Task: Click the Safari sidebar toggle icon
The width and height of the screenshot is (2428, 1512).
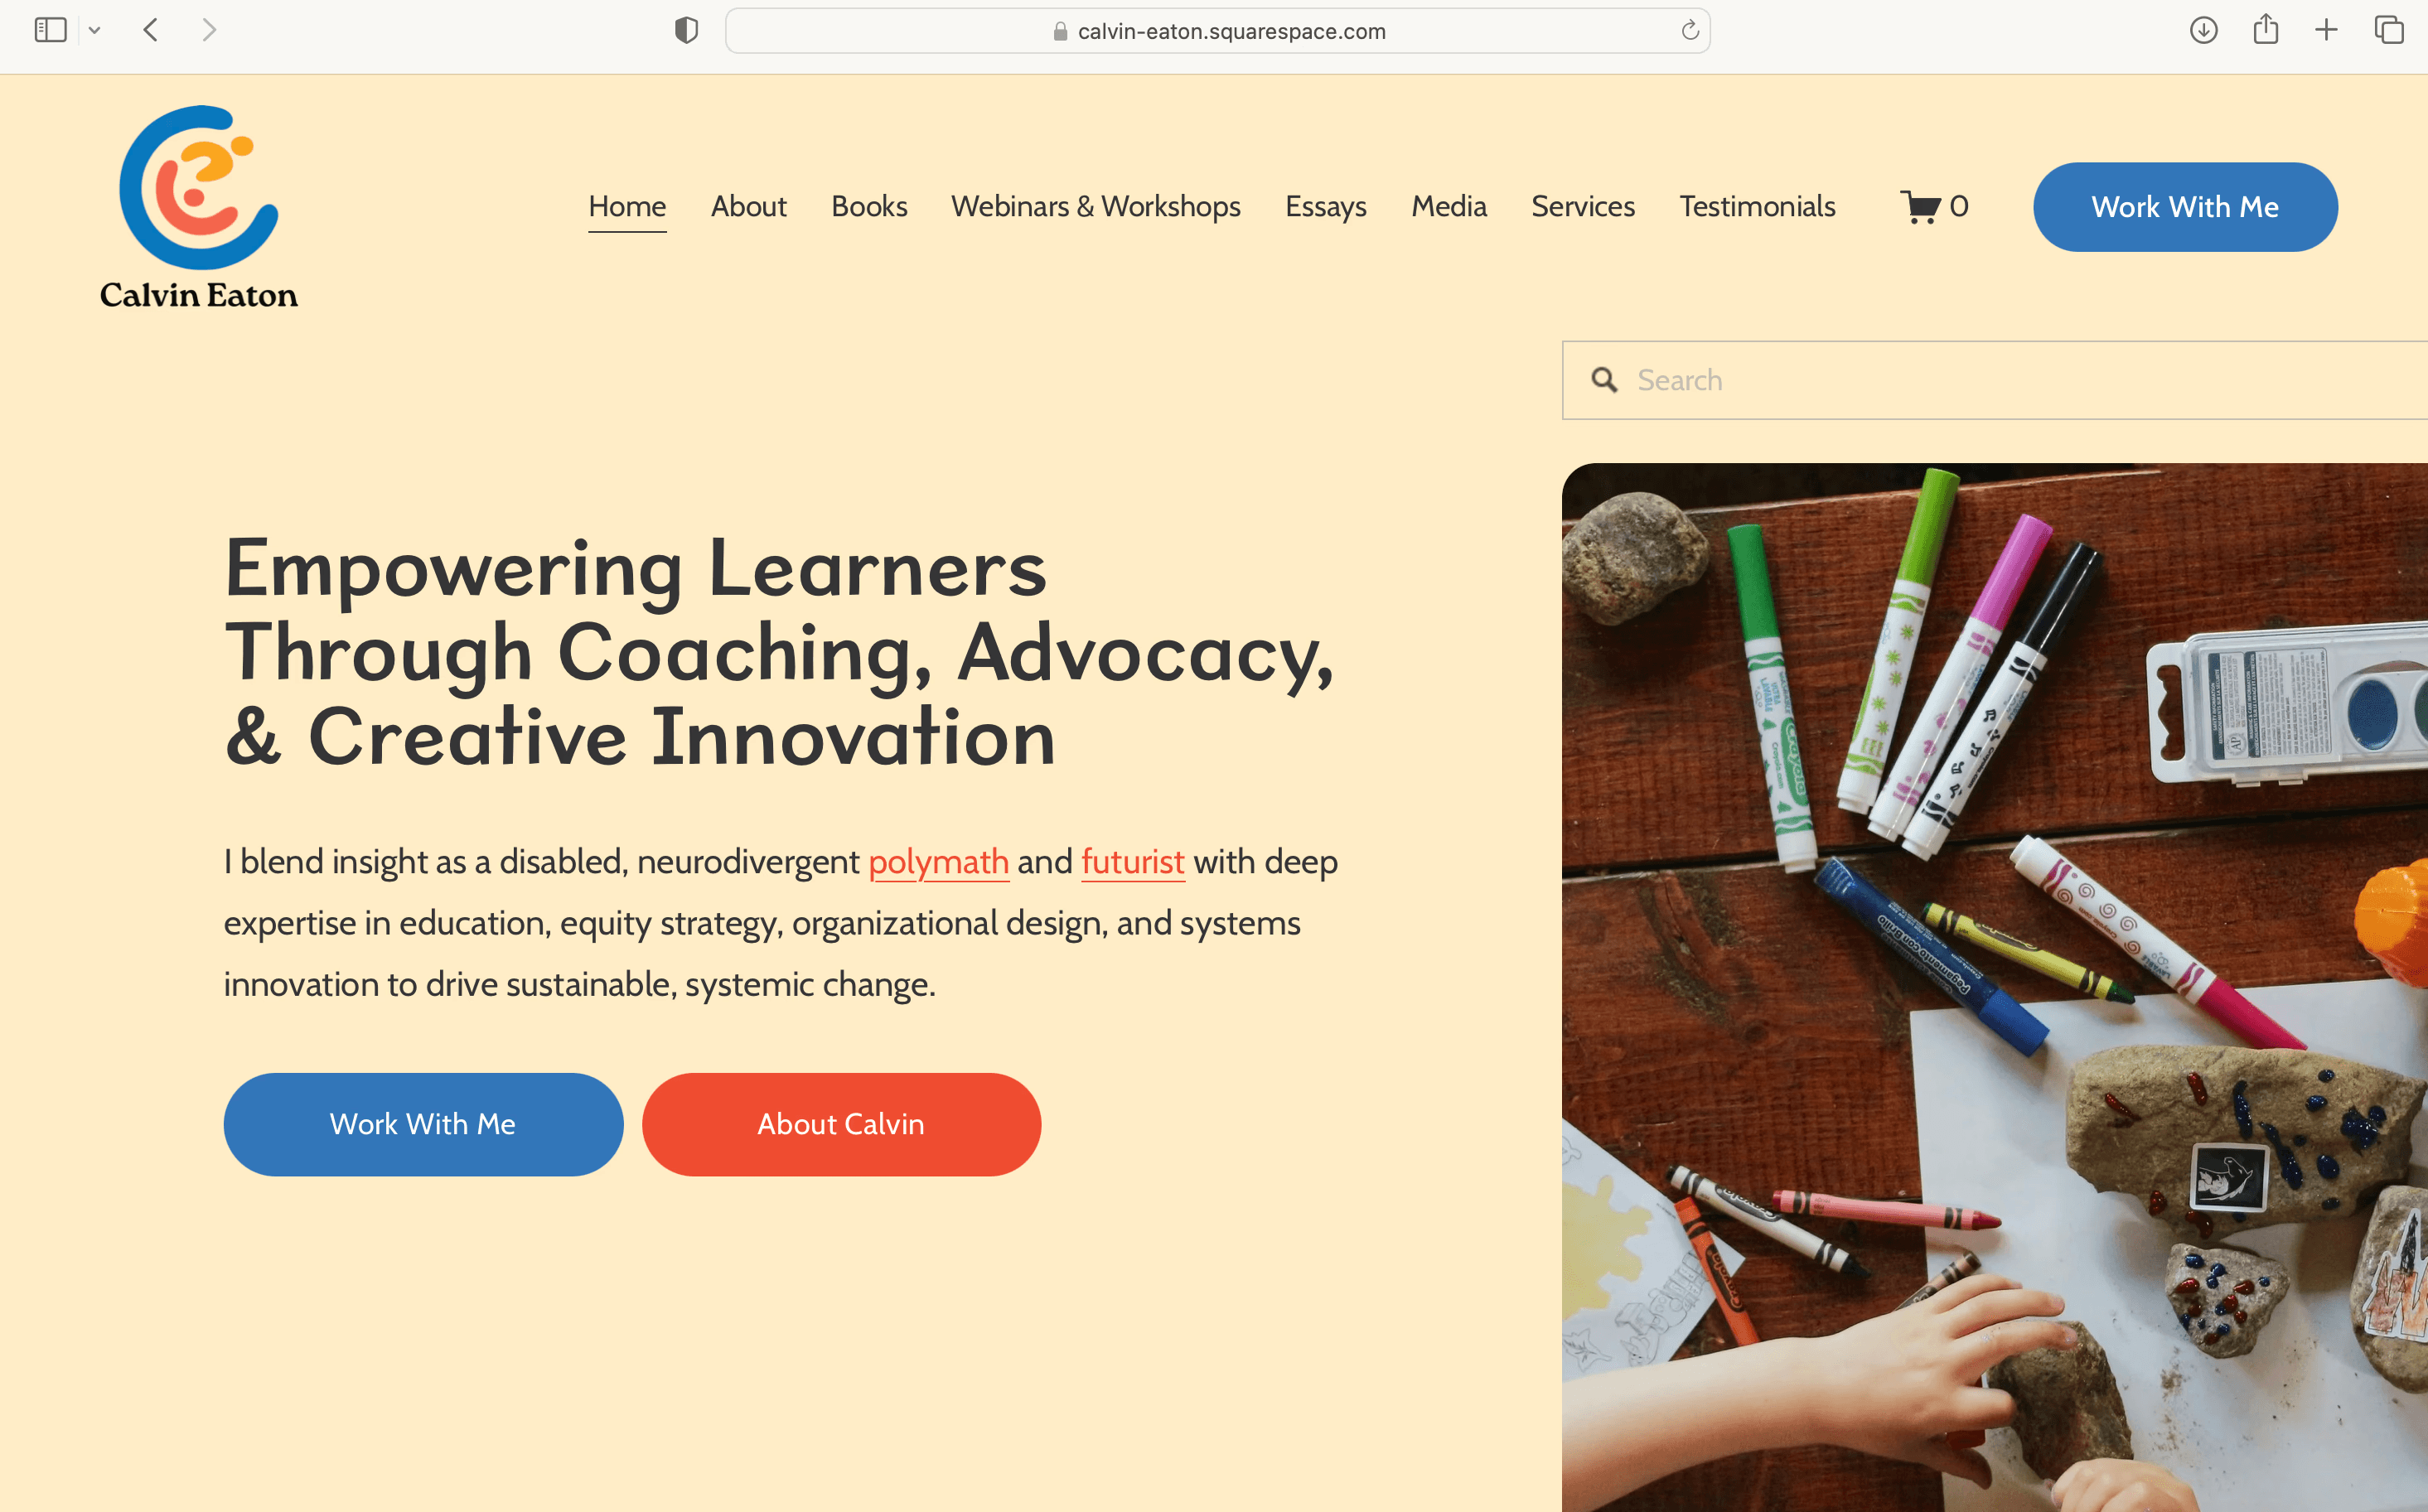Action: 50,30
